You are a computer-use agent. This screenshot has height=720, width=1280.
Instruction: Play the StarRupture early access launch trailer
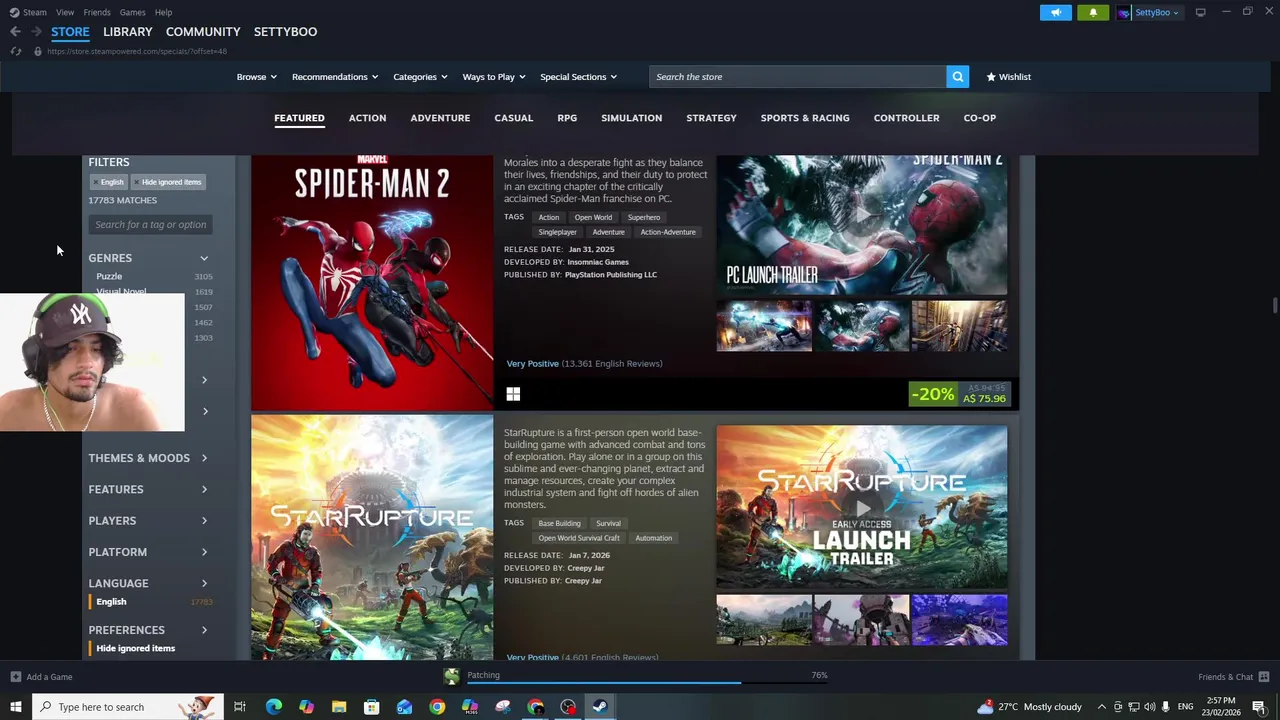(x=862, y=508)
